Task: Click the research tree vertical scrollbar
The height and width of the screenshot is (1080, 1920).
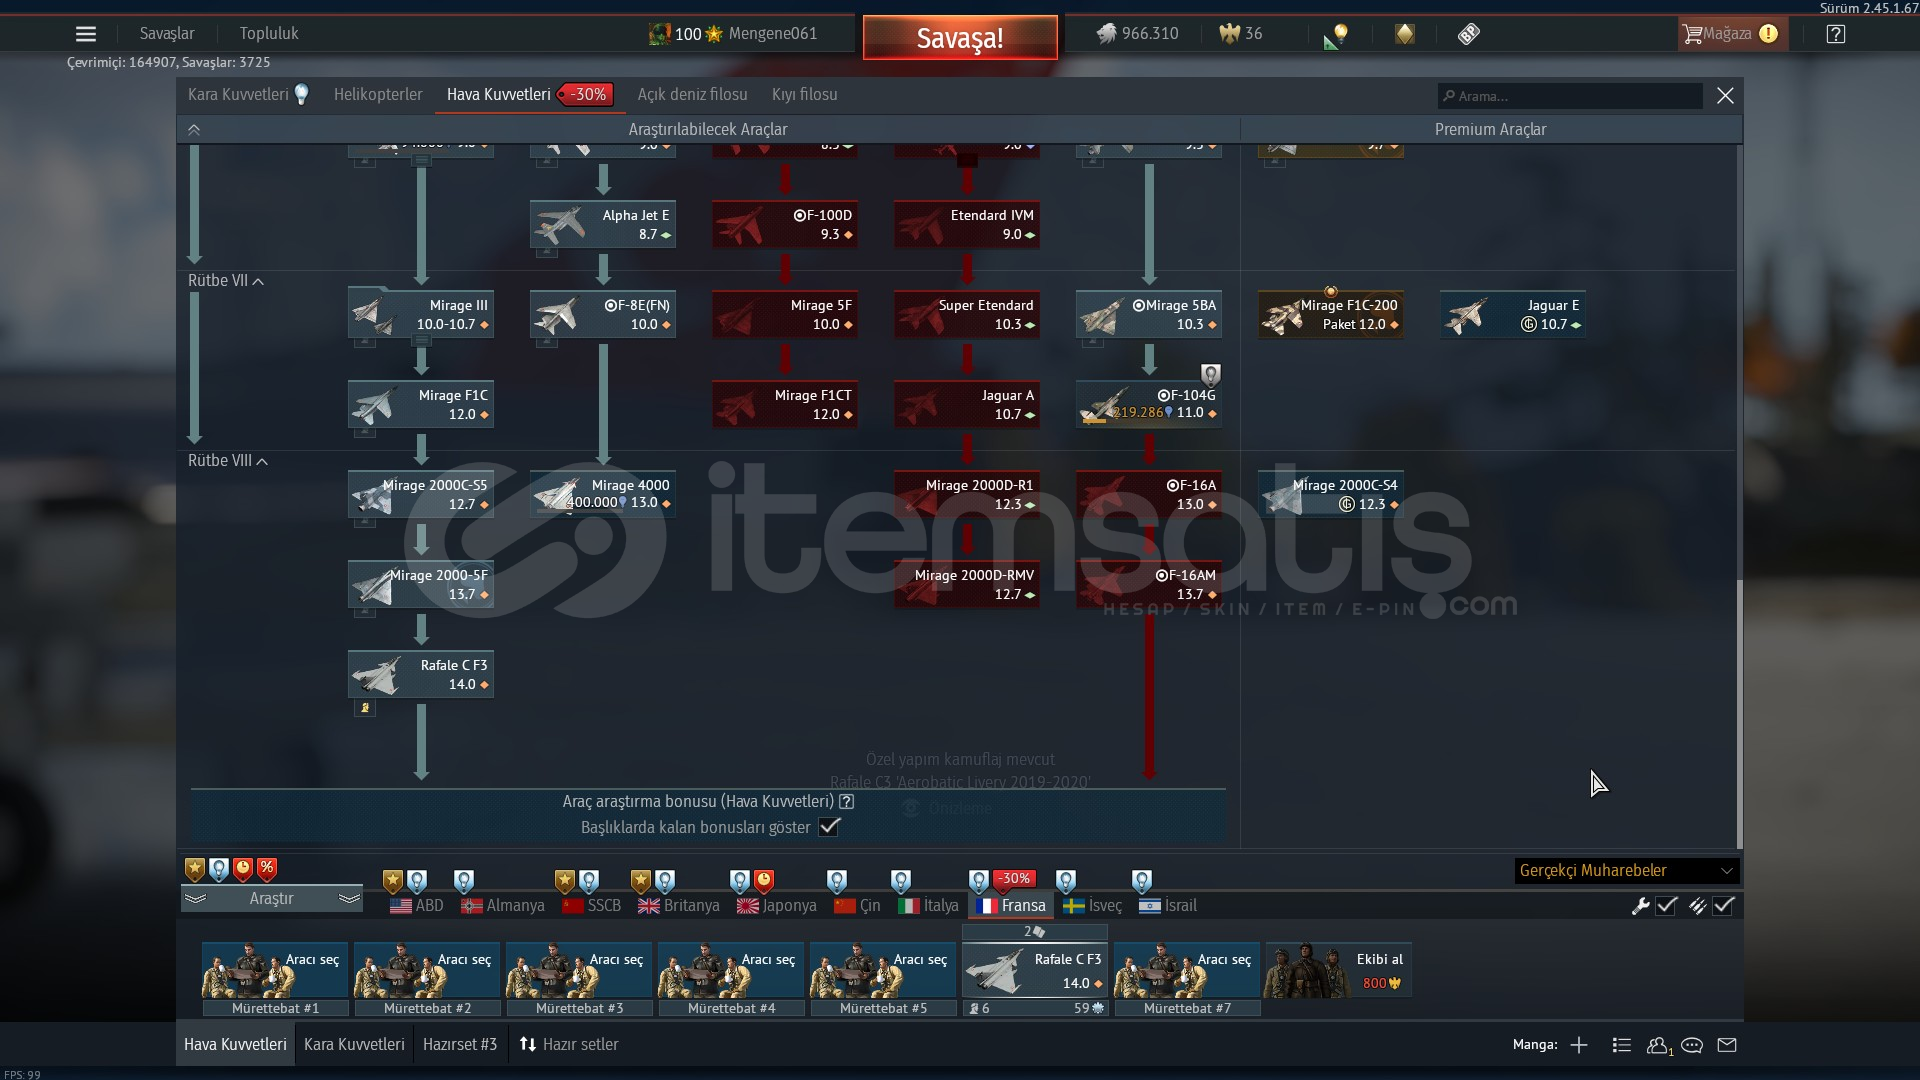Action: (x=1739, y=713)
